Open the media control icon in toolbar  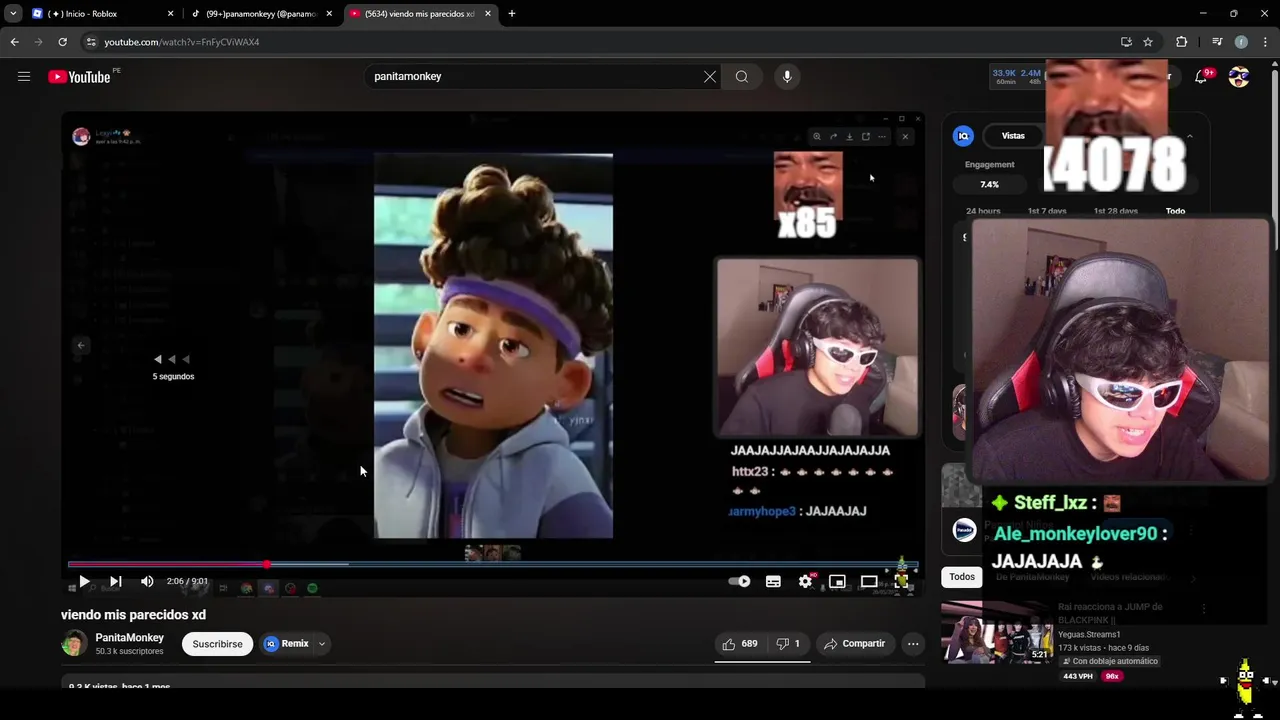click(x=1217, y=42)
